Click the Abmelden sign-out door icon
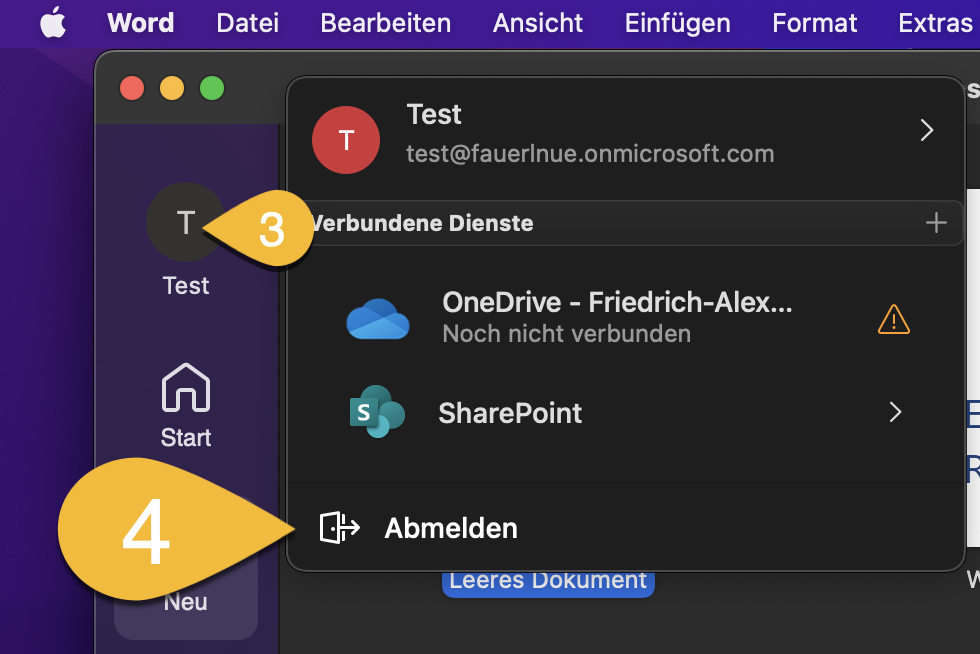 [338, 528]
